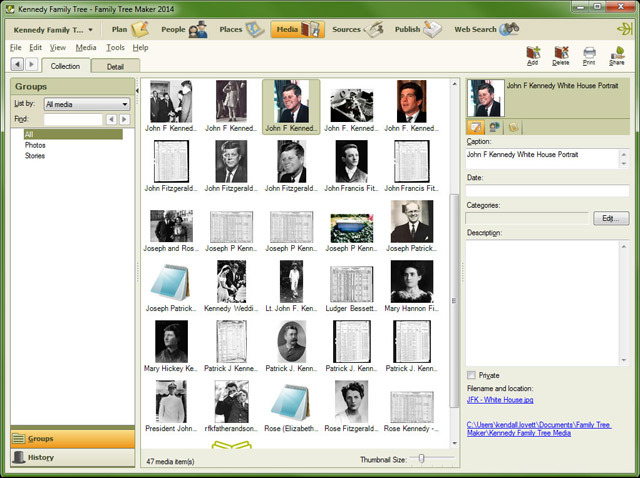Click the back navigation arrow
640x478 pixels.
17,64
